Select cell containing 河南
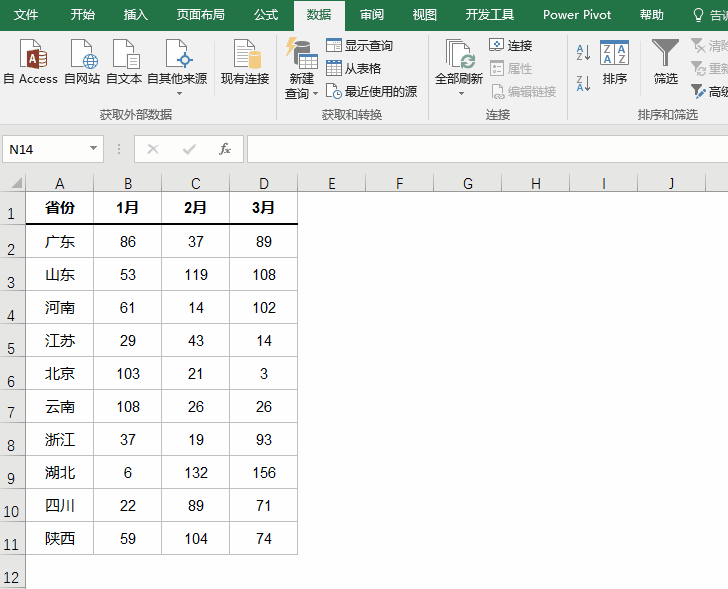This screenshot has width=728, height=589. [x=59, y=307]
